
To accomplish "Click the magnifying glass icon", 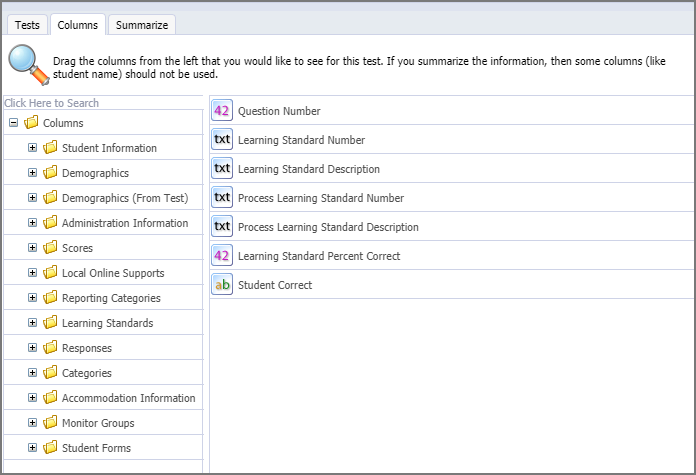I will click(28, 64).
